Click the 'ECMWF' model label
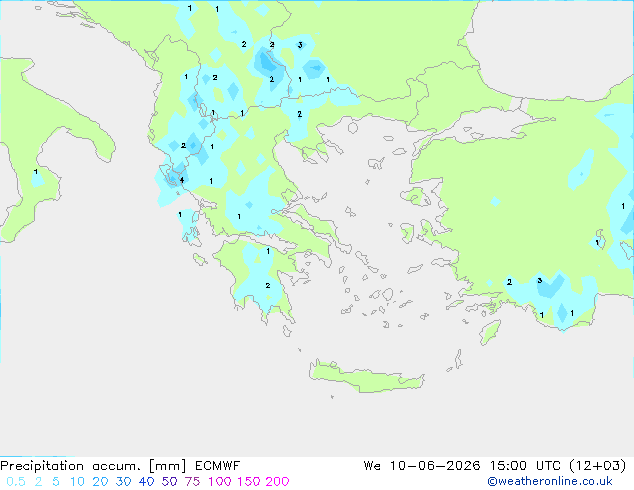The width and height of the screenshot is (634, 490). 218,466
